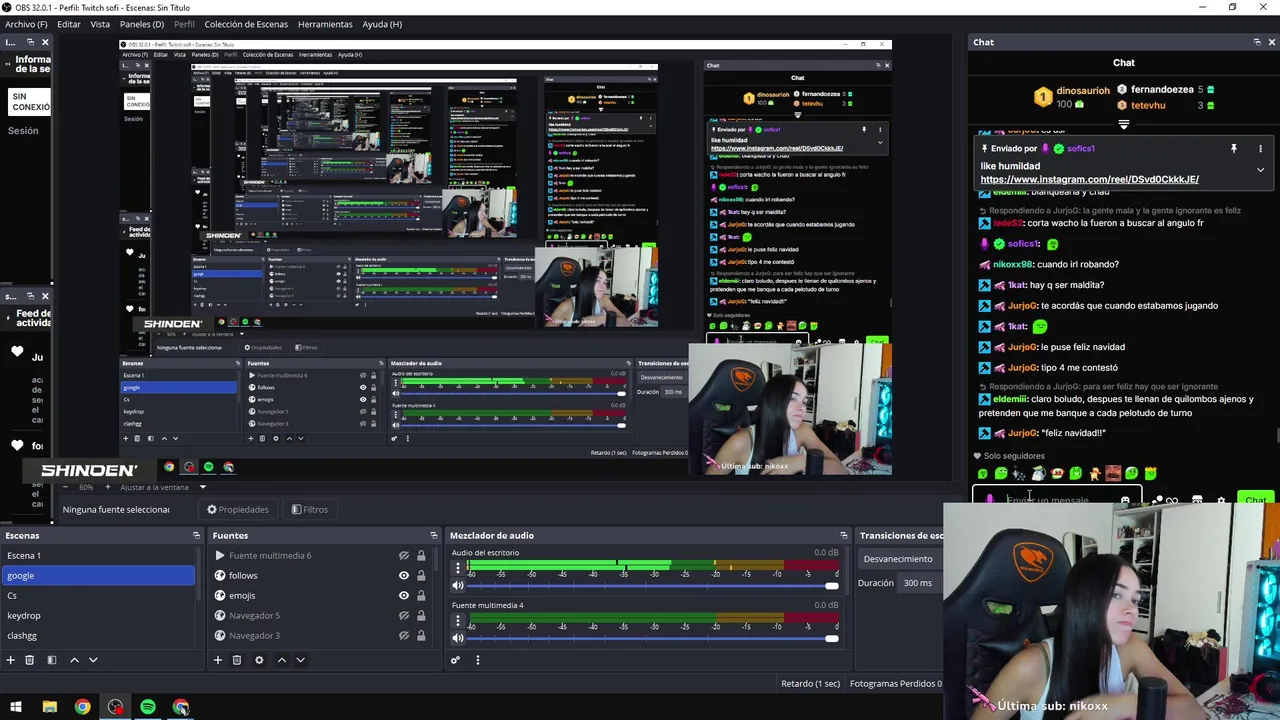Image resolution: width=1280 pixels, height=720 pixels.
Task: Collapse the chat leaderboard arrow
Action: click(1124, 125)
